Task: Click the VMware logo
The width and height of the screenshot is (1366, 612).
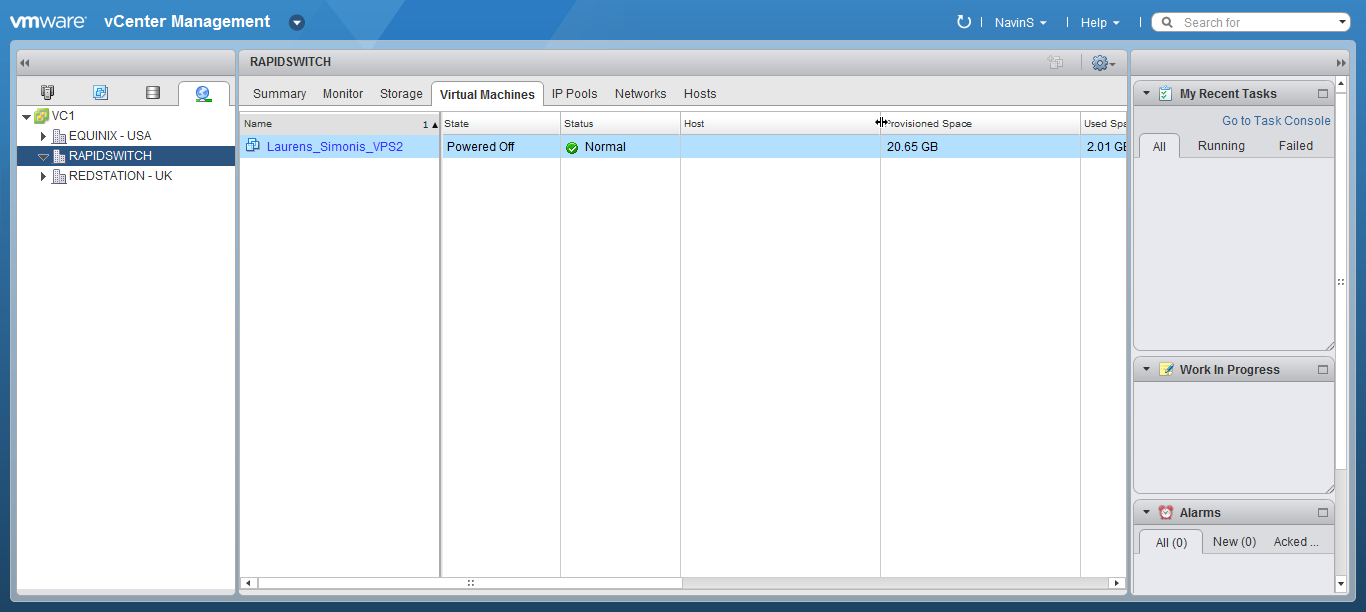Action: pyautogui.click(x=48, y=21)
